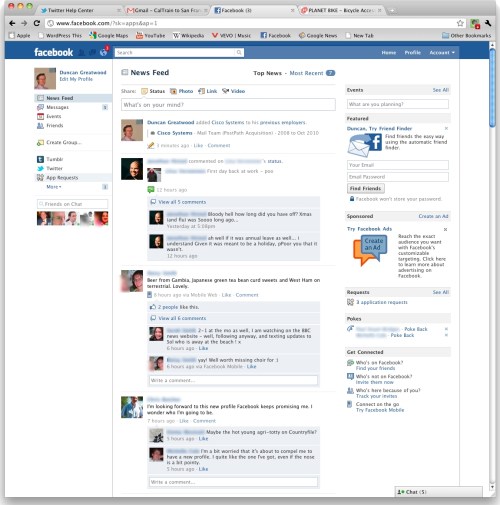This screenshot has height=505, width=500.
Task: Select the Facebook browser tab
Action: click(x=254, y=10)
